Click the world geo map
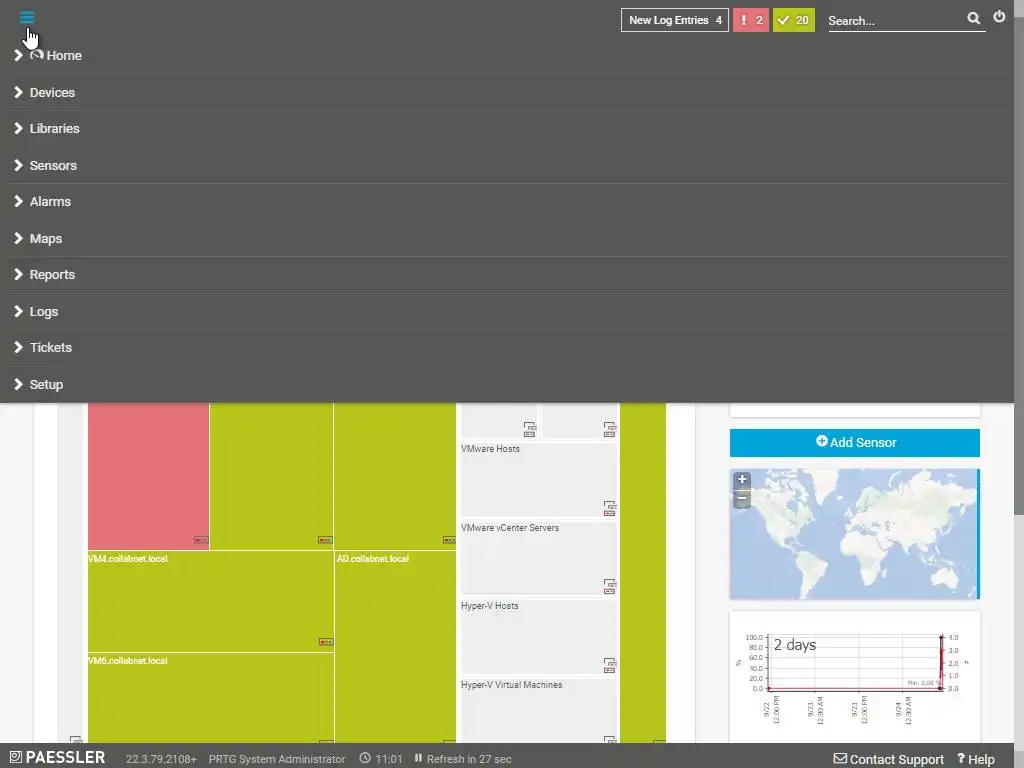The width and height of the screenshot is (1024, 768). tap(854, 534)
